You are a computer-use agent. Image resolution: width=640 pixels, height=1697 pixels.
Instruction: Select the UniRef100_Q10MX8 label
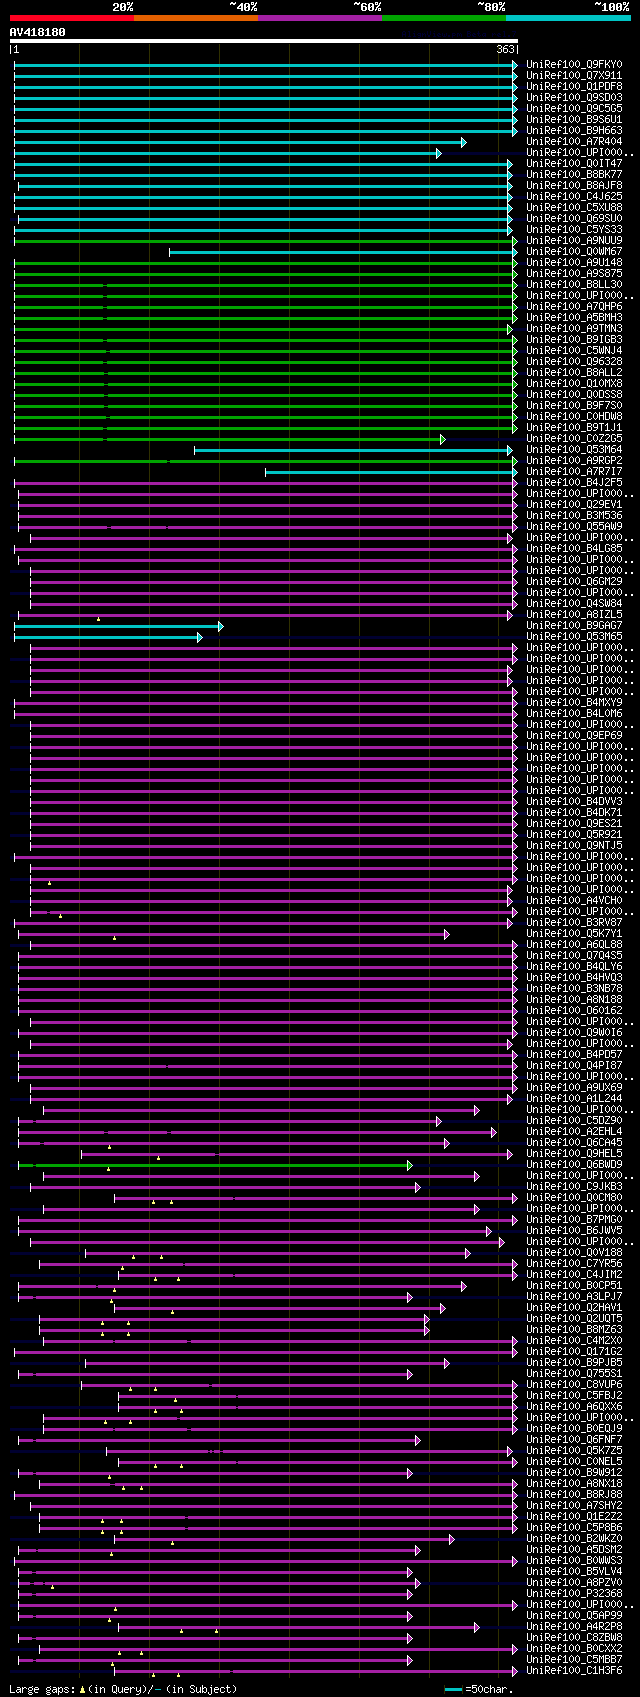(574, 383)
